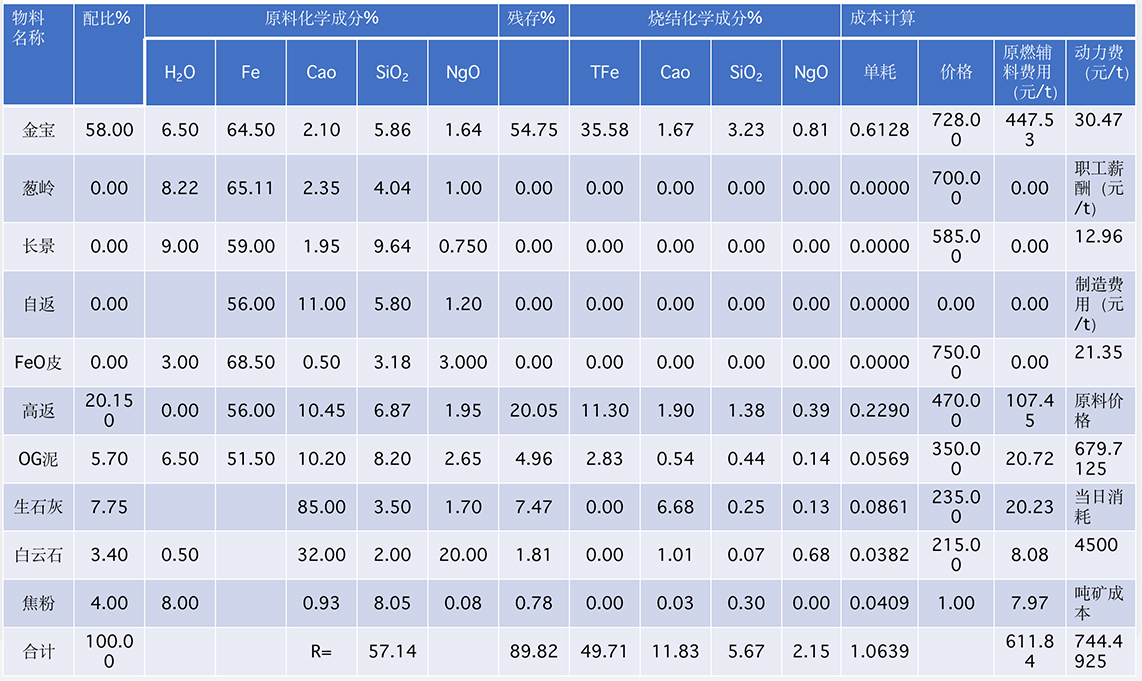Select the 1.0639 total 单耗 cell
Screen dimensions: 1142x681
pos(879,652)
